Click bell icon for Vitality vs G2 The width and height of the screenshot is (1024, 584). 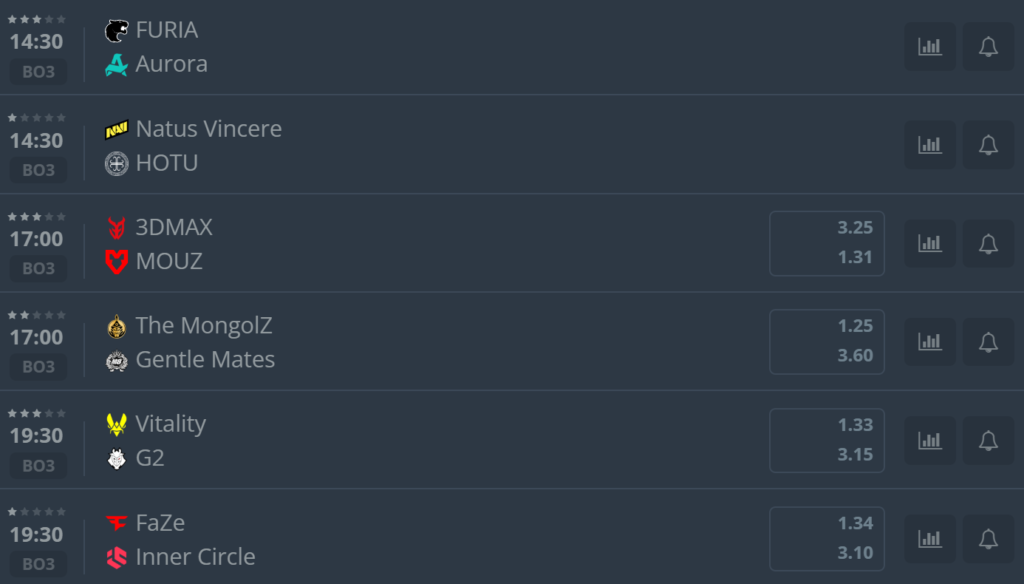pos(988,440)
